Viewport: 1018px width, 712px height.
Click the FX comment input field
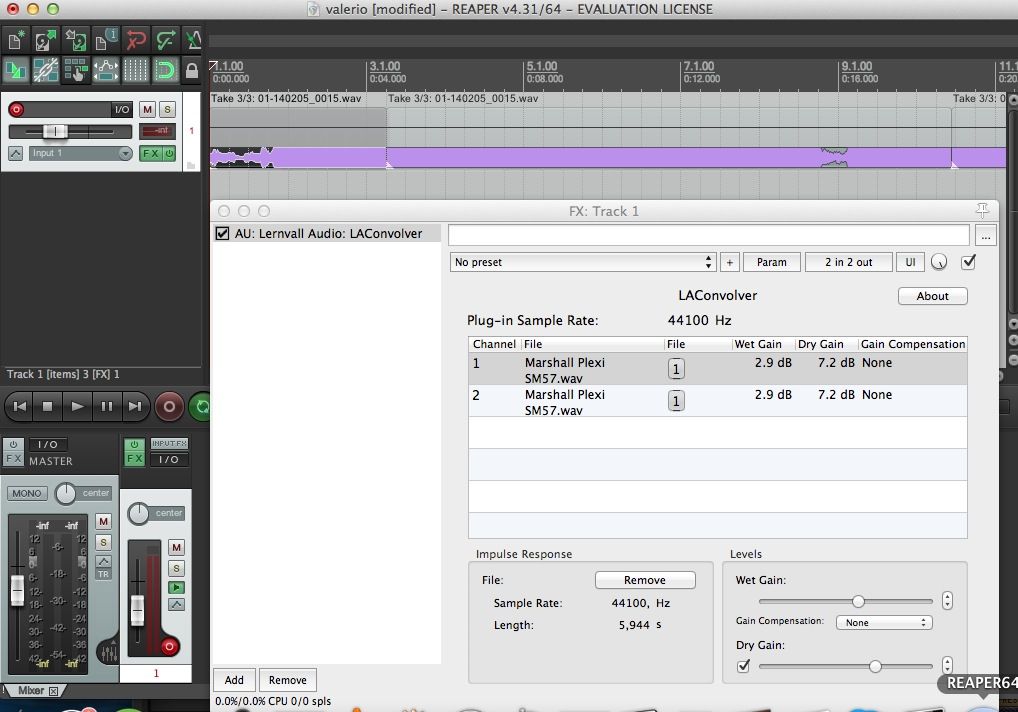click(x=708, y=236)
